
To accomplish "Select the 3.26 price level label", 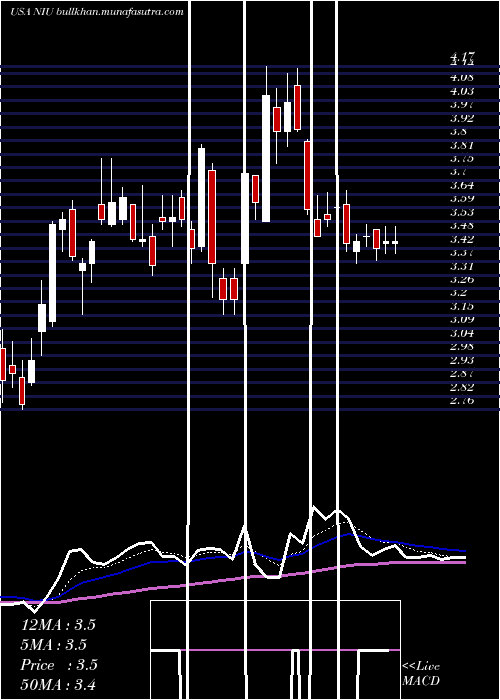I will pos(462,279).
